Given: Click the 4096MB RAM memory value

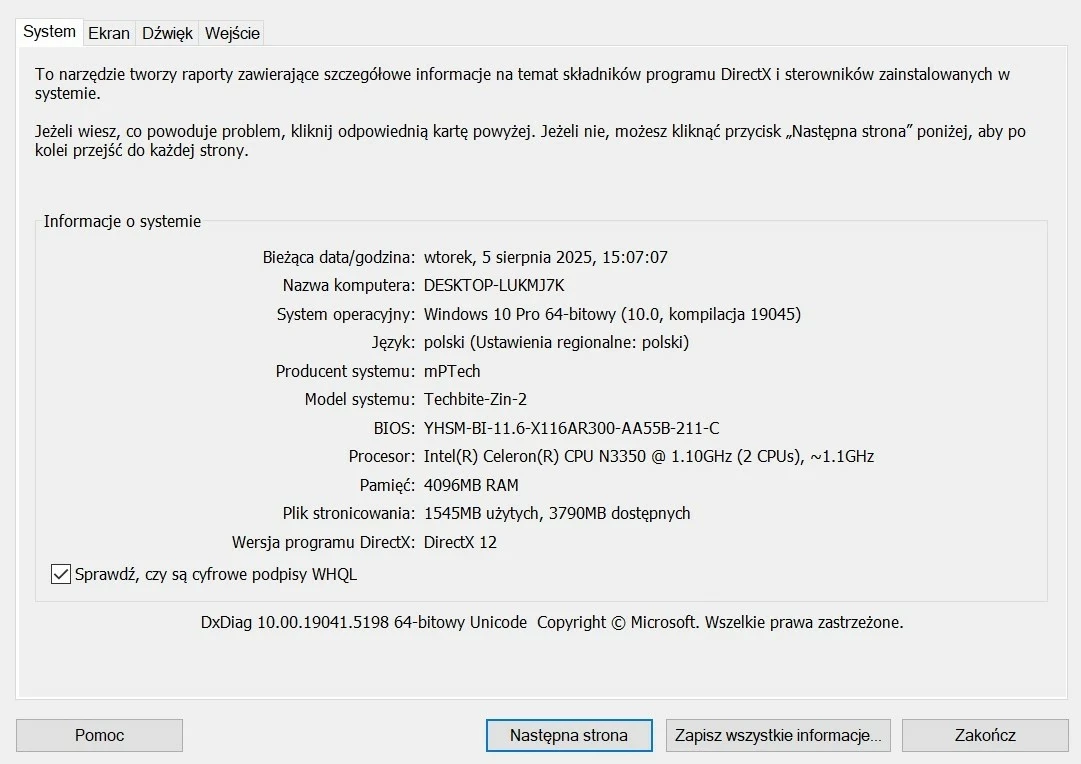Looking at the screenshot, I should pos(471,485).
